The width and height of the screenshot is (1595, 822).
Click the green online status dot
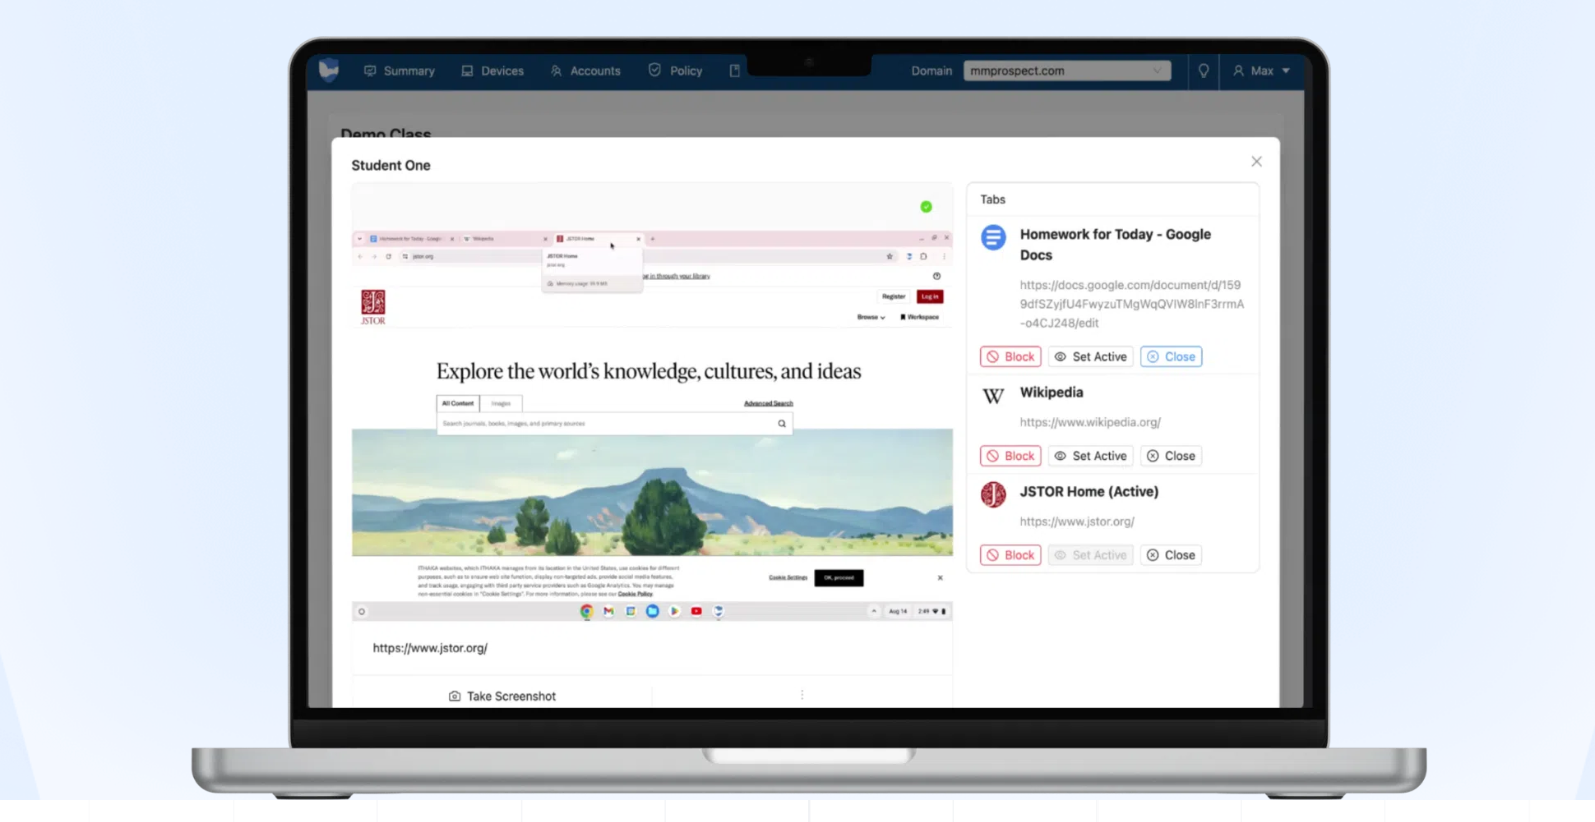point(926,207)
